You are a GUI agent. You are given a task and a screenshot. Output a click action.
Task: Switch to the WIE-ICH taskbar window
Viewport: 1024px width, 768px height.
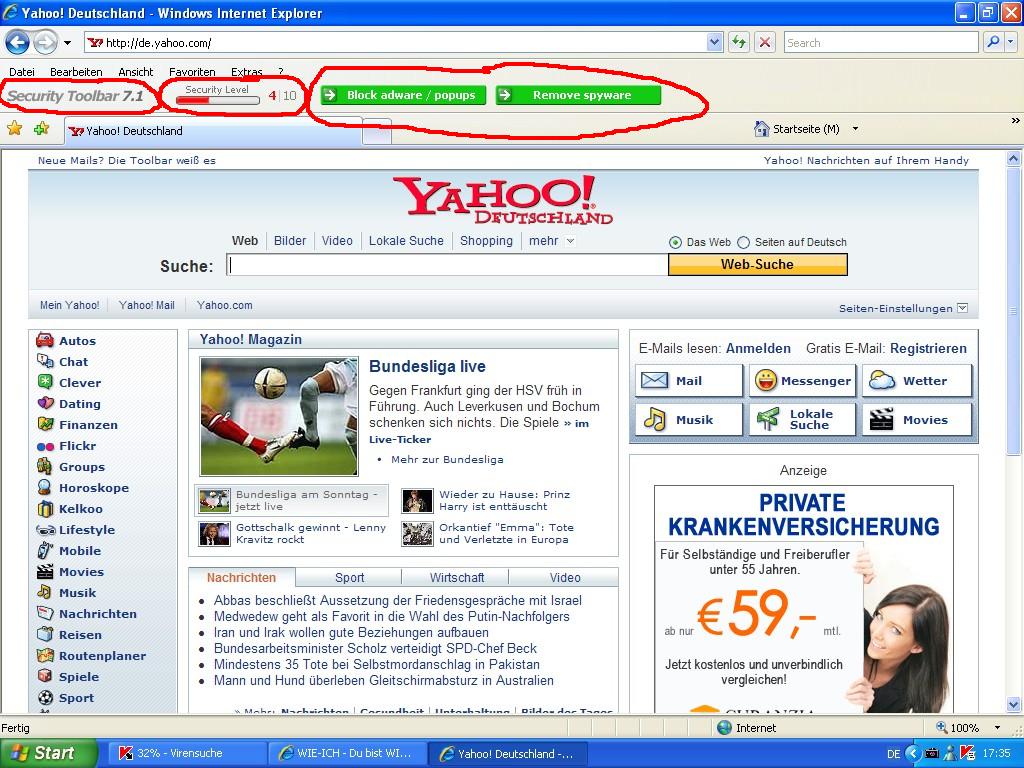(x=347, y=753)
